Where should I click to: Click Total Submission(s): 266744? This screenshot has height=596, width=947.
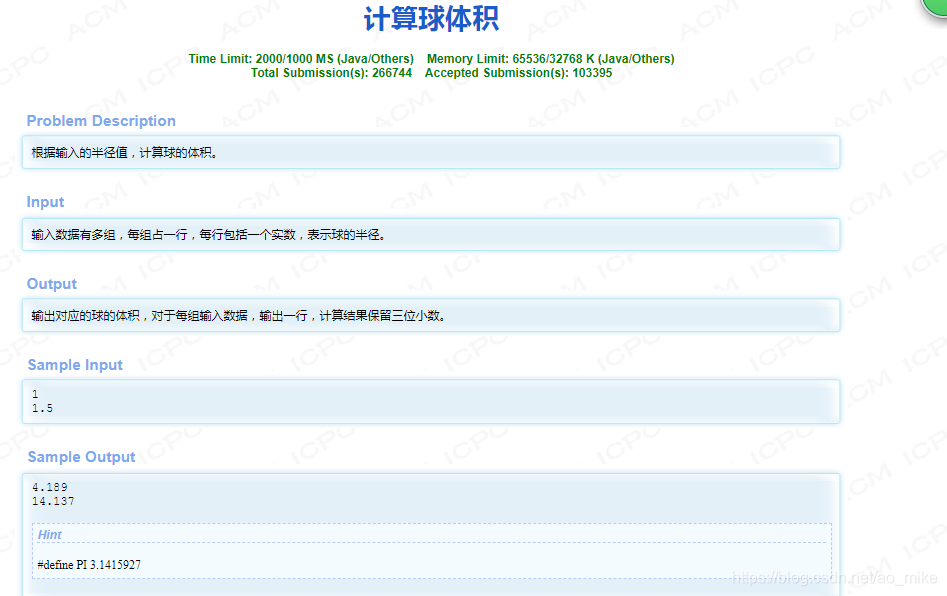click(331, 72)
